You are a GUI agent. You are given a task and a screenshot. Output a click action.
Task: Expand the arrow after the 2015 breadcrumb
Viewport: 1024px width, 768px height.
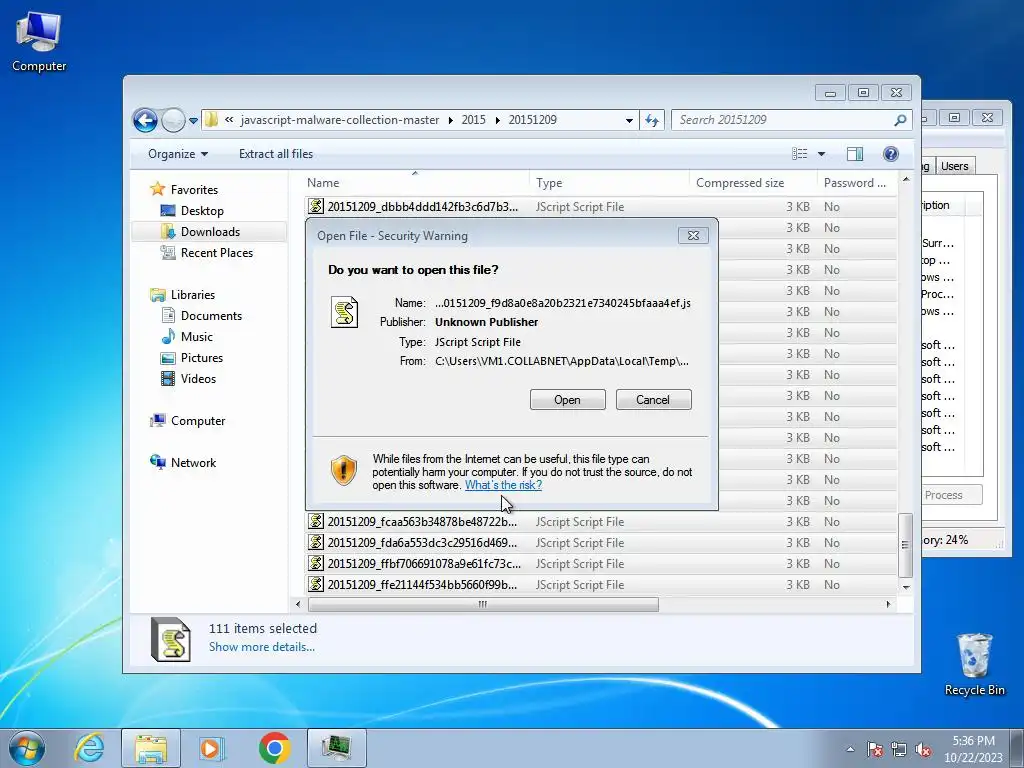coord(498,121)
